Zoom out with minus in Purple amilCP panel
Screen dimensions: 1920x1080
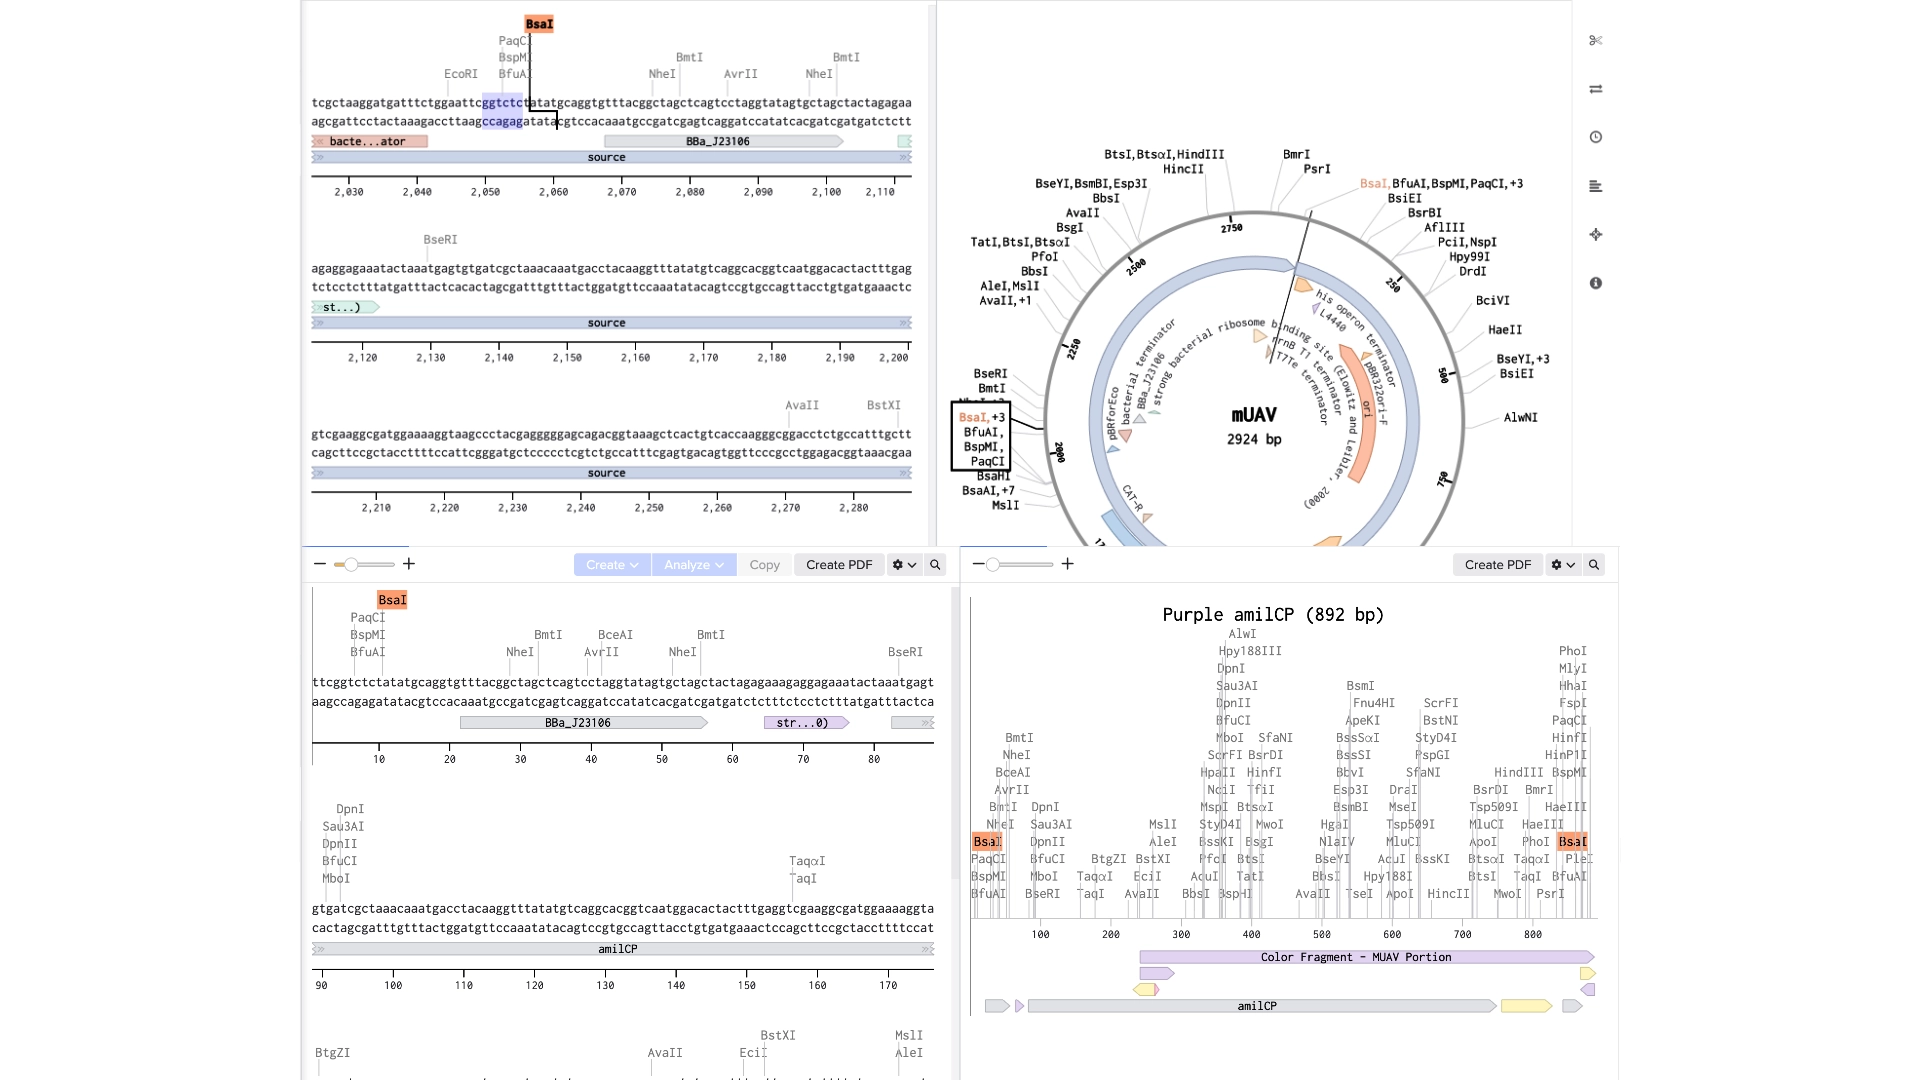[x=978, y=564]
